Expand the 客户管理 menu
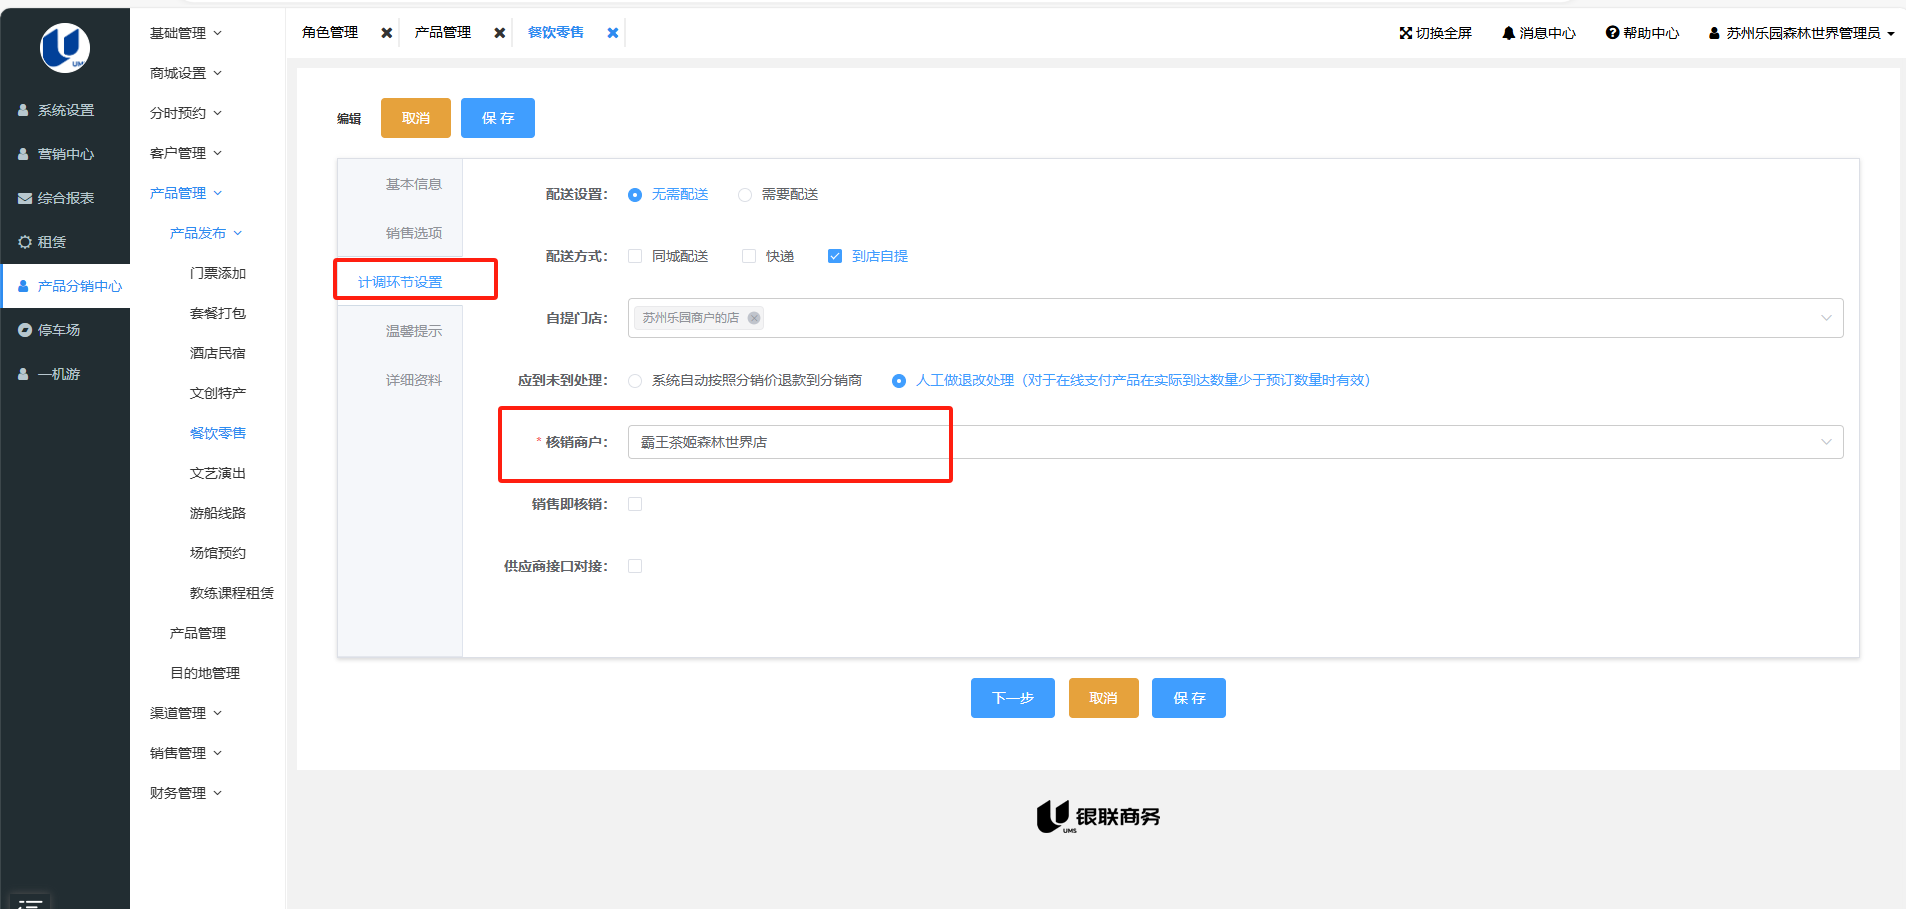Screen dimensions: 1906x909 (186, 153)
